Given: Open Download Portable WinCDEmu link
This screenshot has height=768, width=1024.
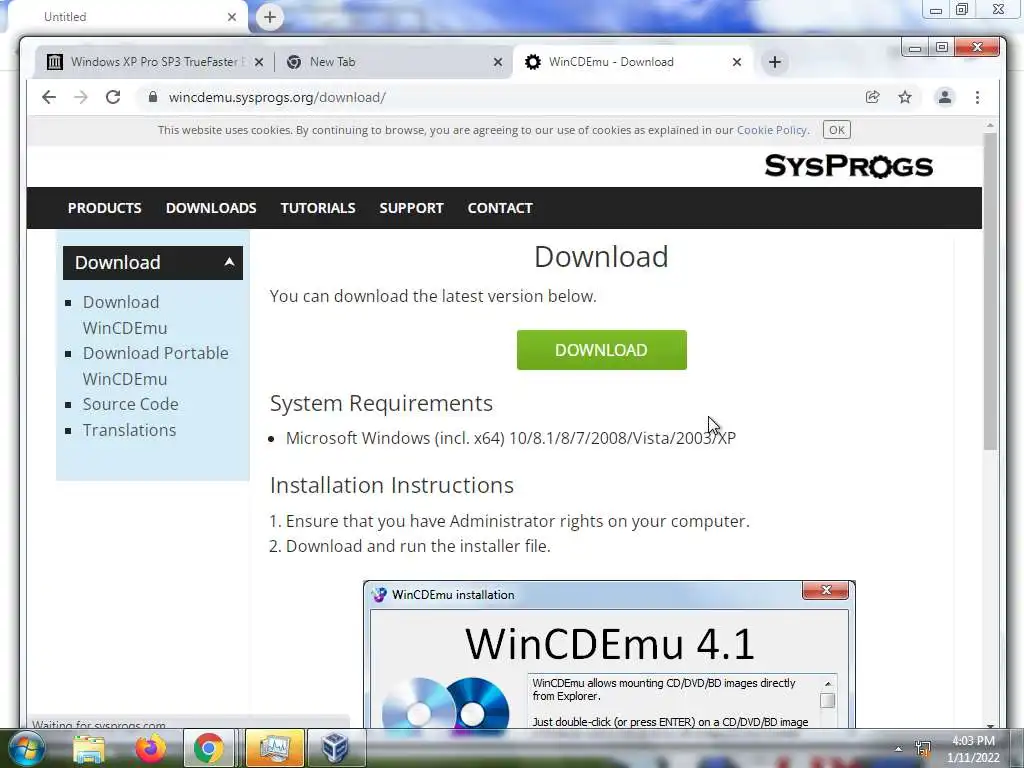Looking at the screenshot, I should pos(155,366).
